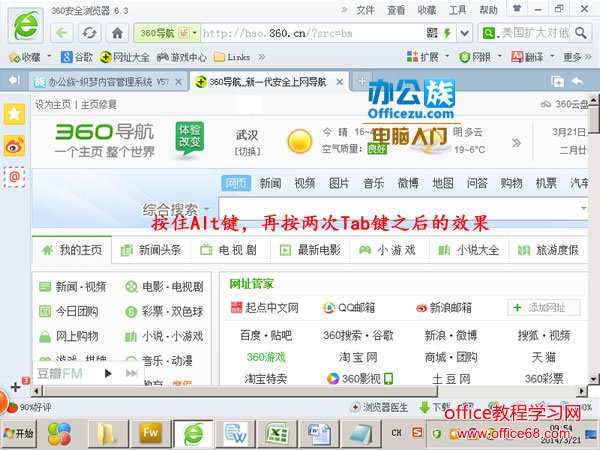Open QQ邮箱 site link
Viewport: 600px width, 450px height.
[x=349, y=307]
